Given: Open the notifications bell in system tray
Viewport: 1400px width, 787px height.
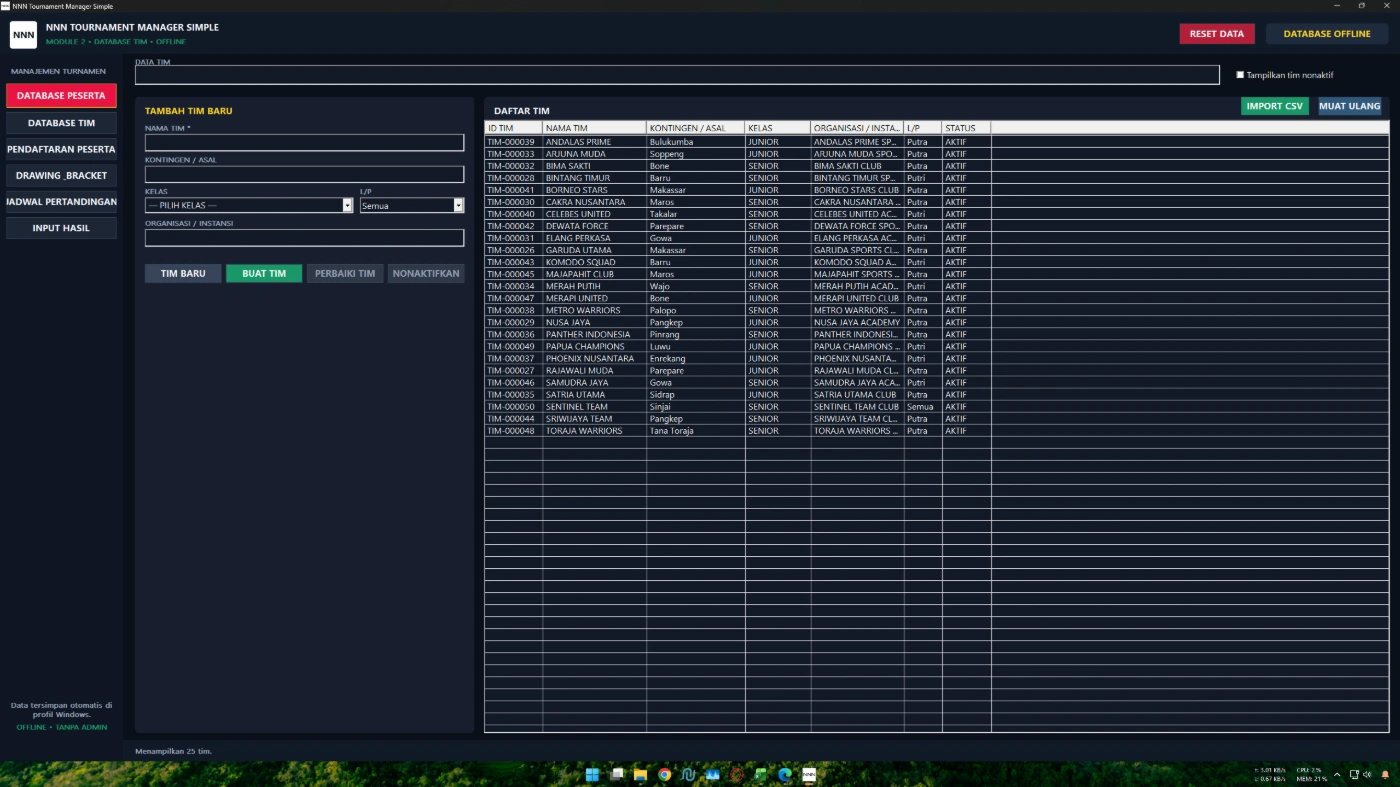Looking at the screenshot, I should pos(1385,774).
